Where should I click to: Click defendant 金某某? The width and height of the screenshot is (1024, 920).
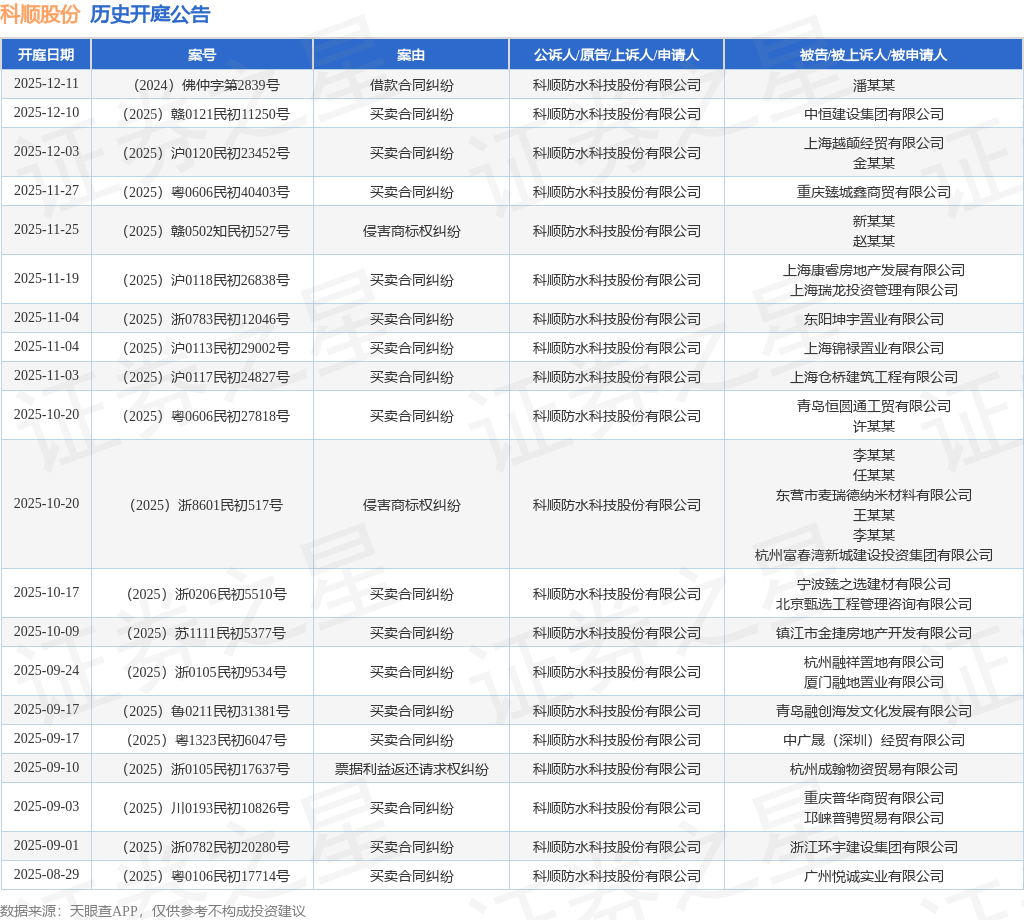click(874, 163)
